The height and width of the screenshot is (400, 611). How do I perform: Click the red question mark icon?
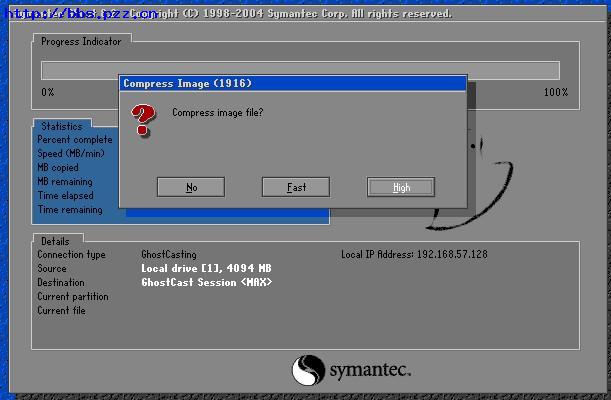point(143,120)
